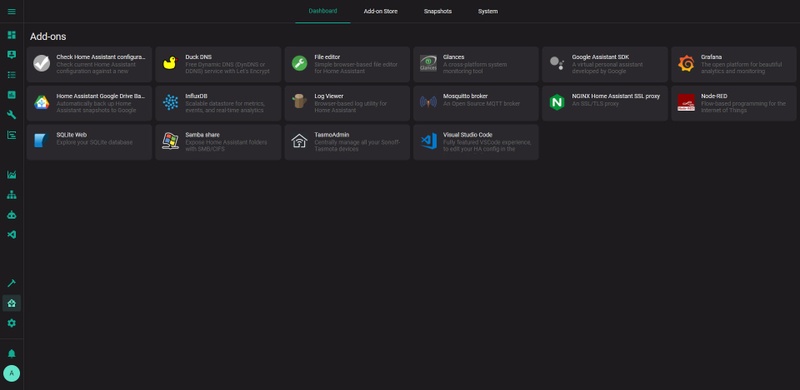Click the Visual Studio Code card icon
This screenshot has width=800, height=390.
click(x=429, y=141)
